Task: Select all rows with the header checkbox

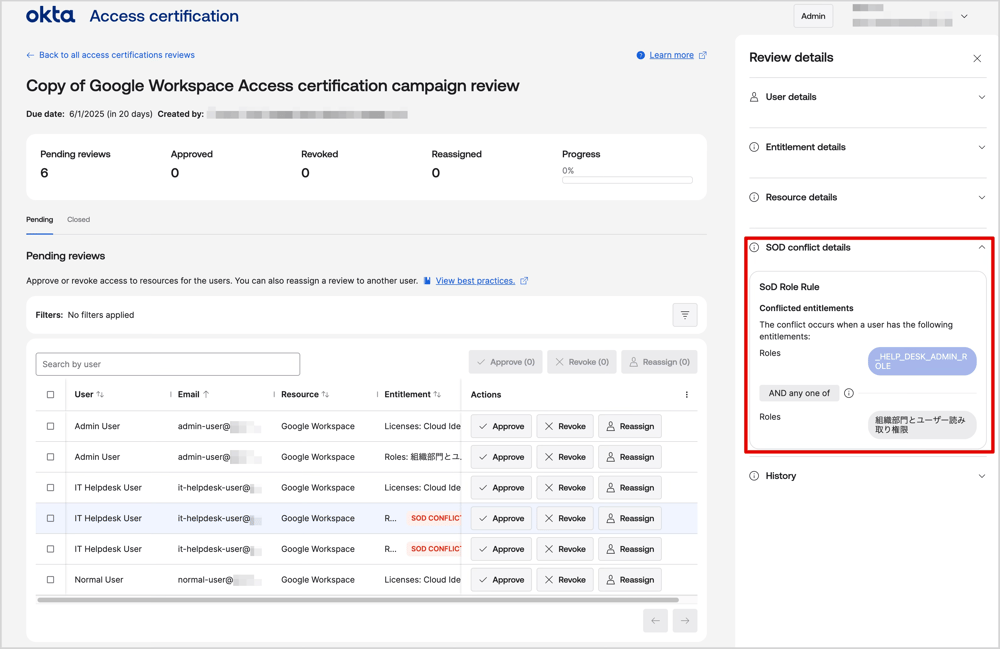Action: point(50,395)
